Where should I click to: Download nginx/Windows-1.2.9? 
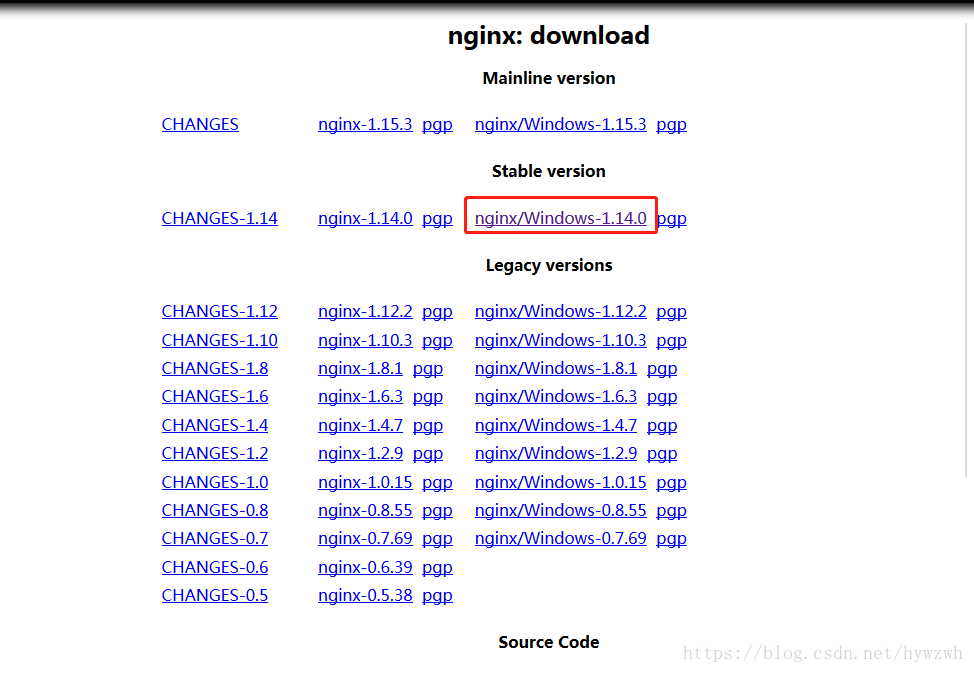point(556,454)
